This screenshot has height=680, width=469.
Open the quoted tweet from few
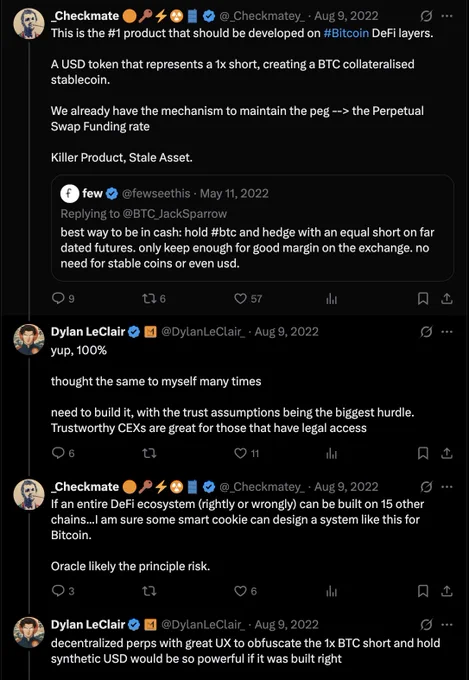point(253,229)
